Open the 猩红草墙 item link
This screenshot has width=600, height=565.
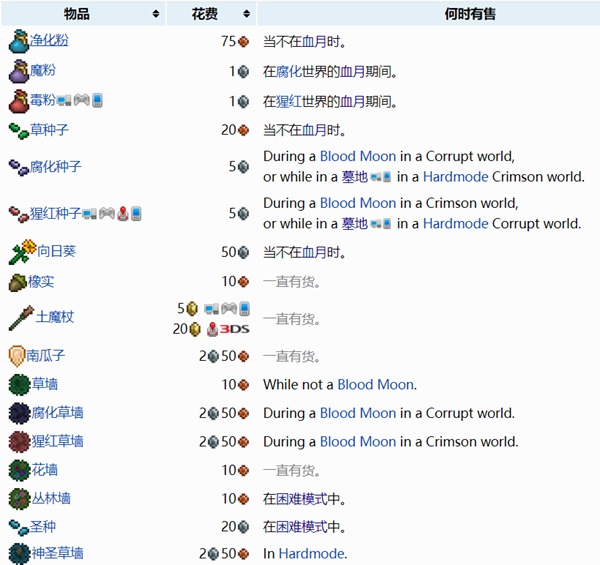(x=57, y=441)
